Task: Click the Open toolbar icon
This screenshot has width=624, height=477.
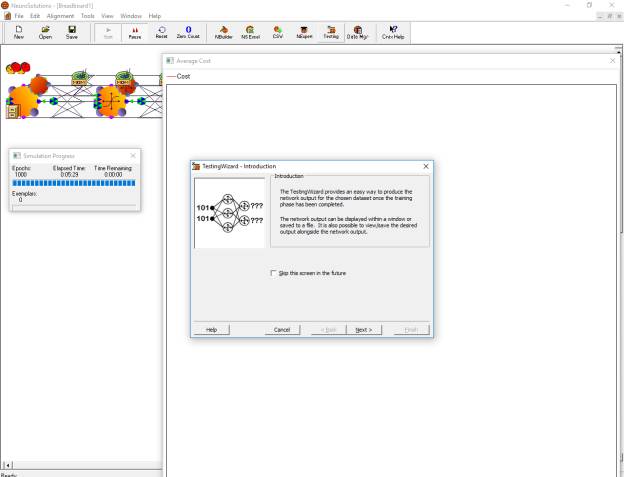Action: coord(45,32)
